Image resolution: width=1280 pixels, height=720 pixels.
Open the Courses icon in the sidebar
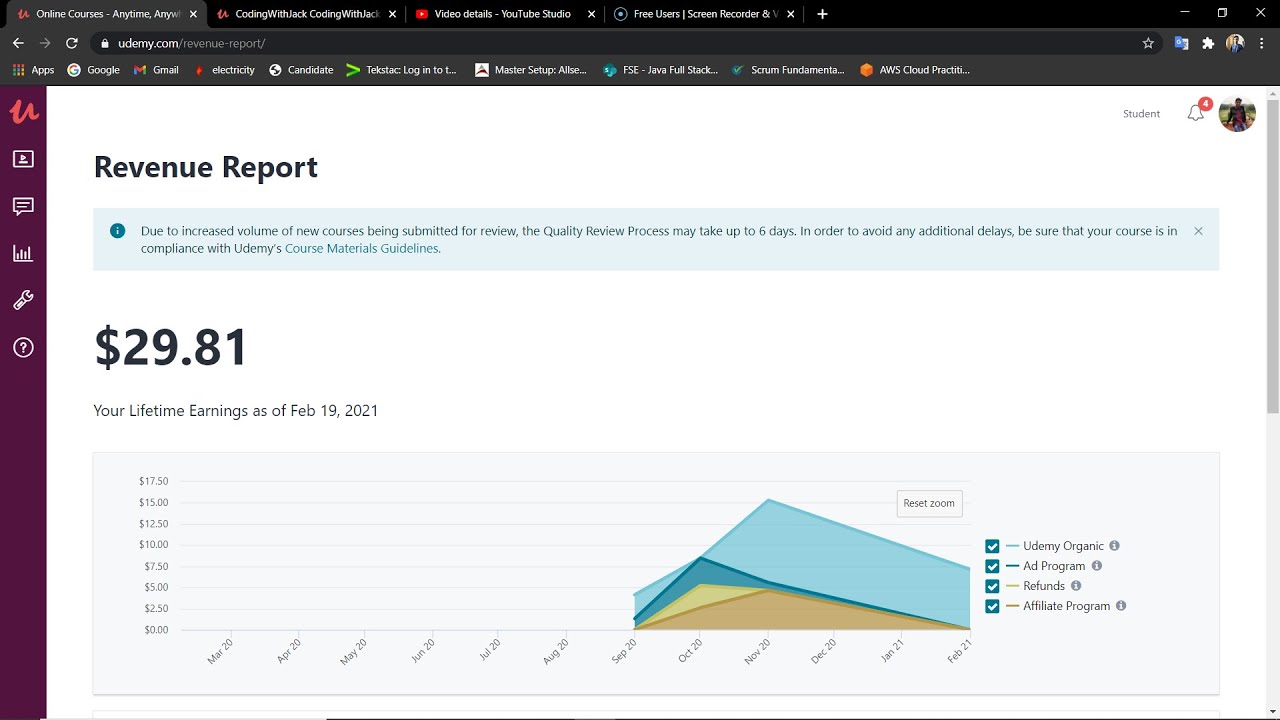23,159
